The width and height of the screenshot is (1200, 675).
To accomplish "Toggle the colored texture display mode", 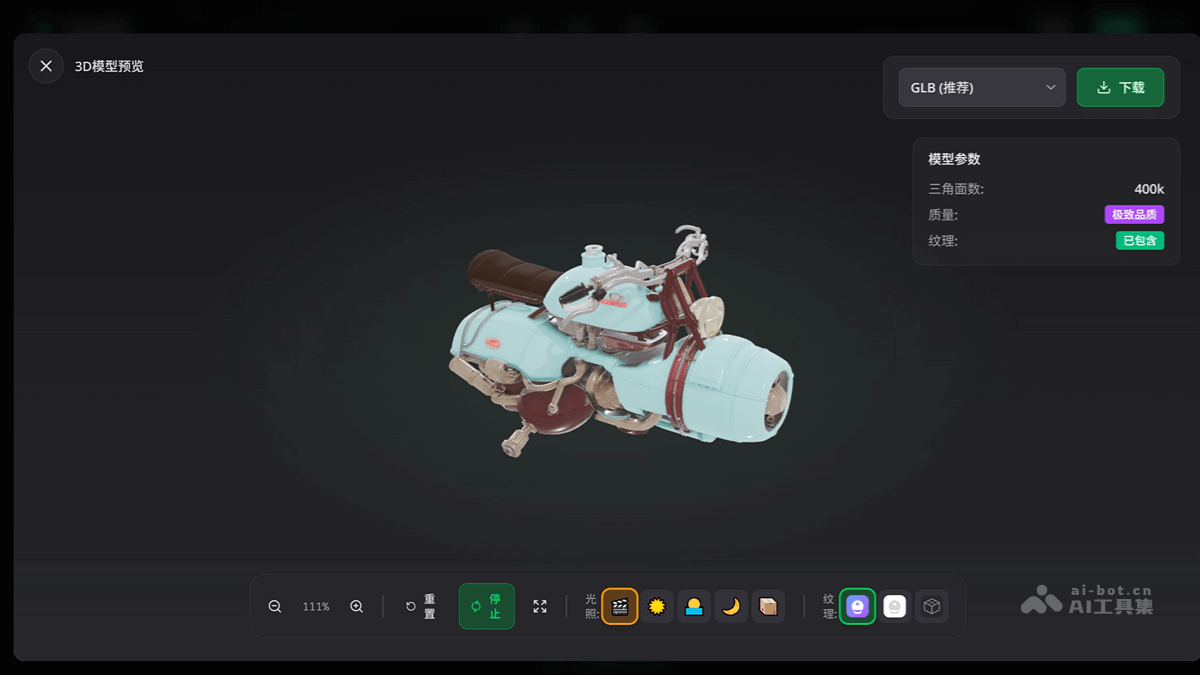I will coord(857,607).
